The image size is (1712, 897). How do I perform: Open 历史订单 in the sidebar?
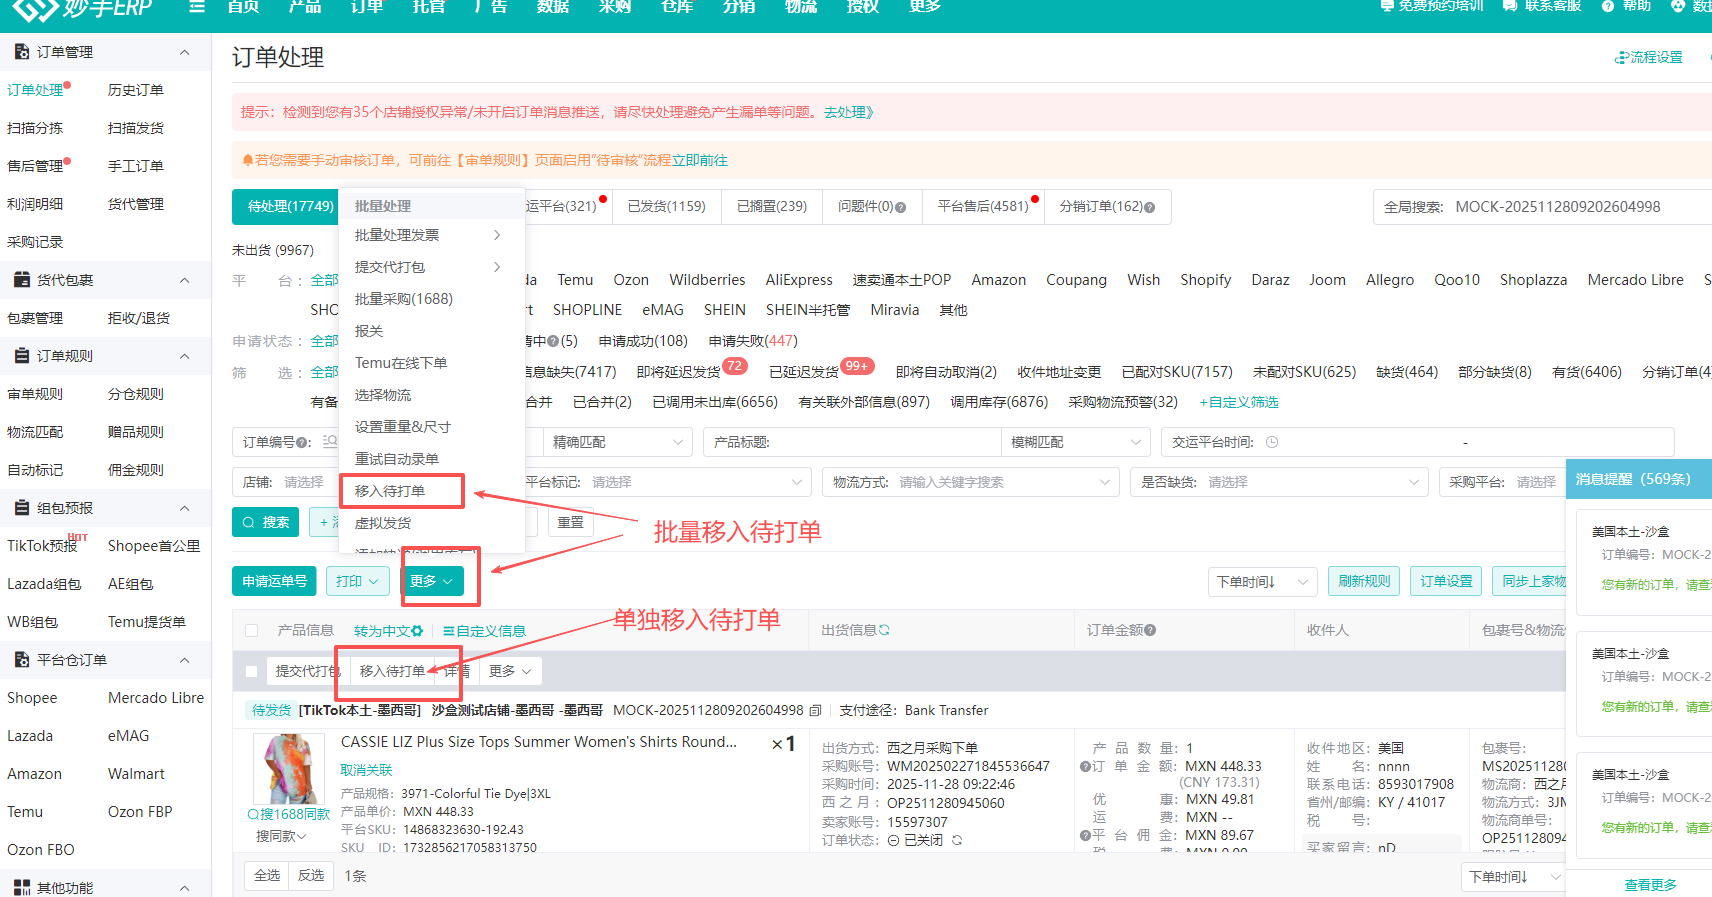click(x=136, y=90)
